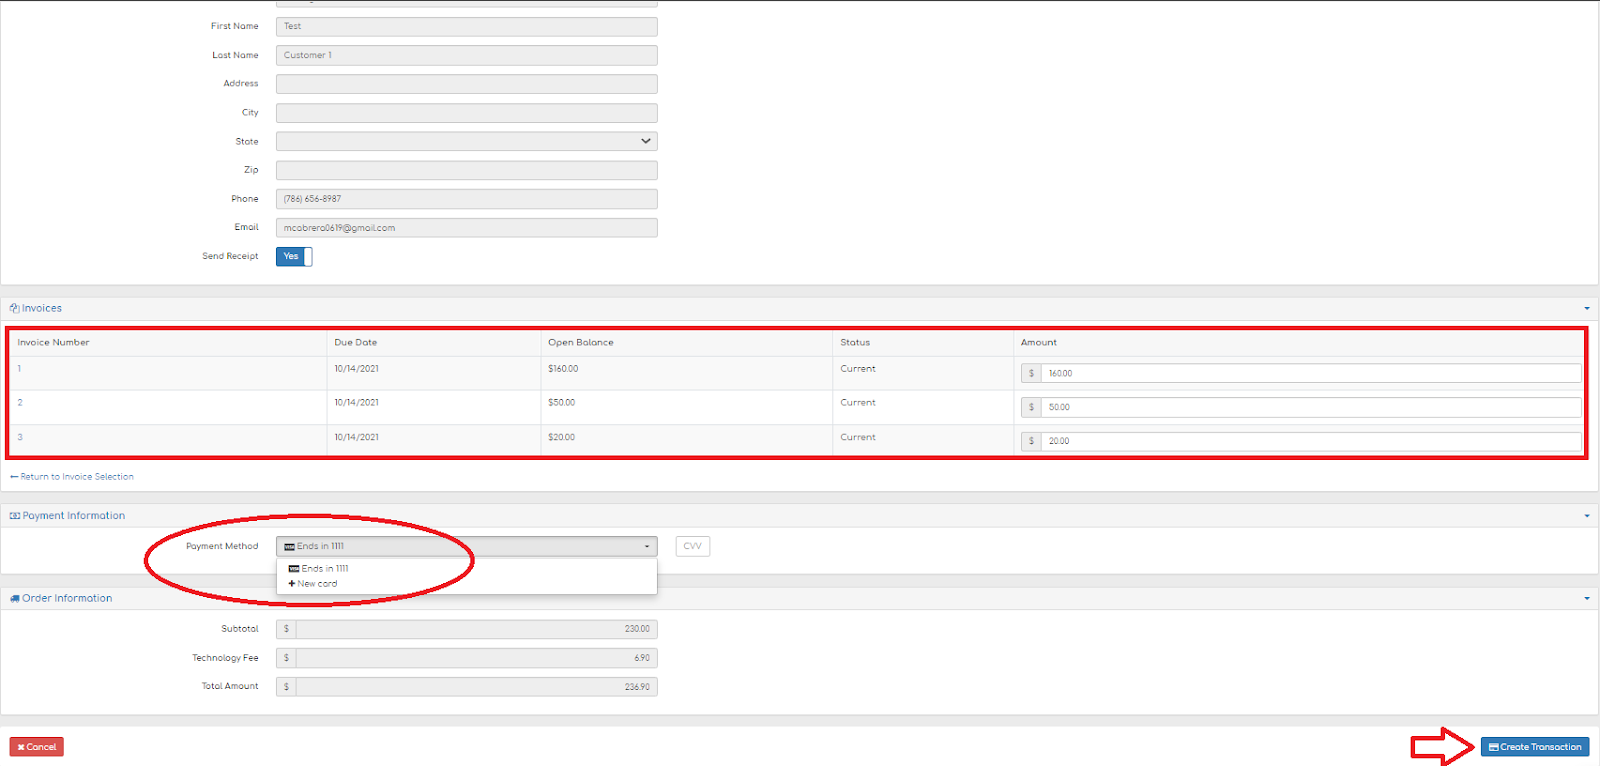Screen dimensions: 1600x766
Task: Click the Current status of invoice 2
Action: (858, 403)
